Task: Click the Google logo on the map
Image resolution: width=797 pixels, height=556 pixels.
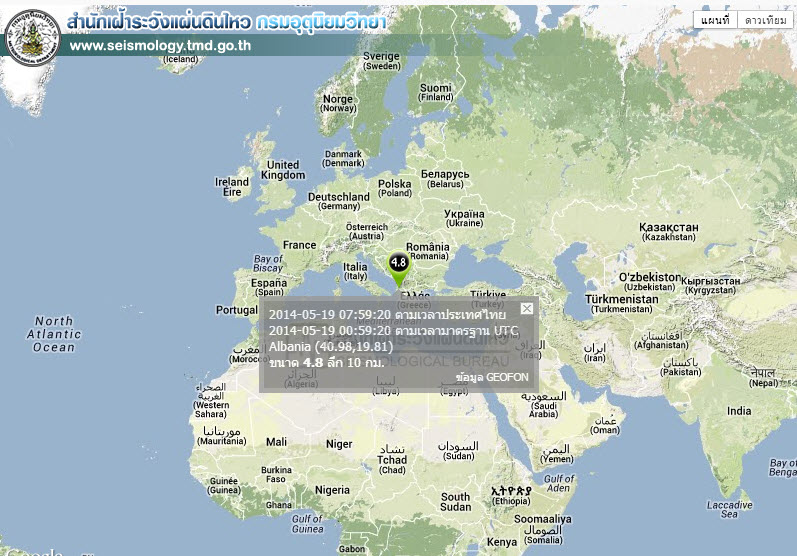Action: pos(34,552)
